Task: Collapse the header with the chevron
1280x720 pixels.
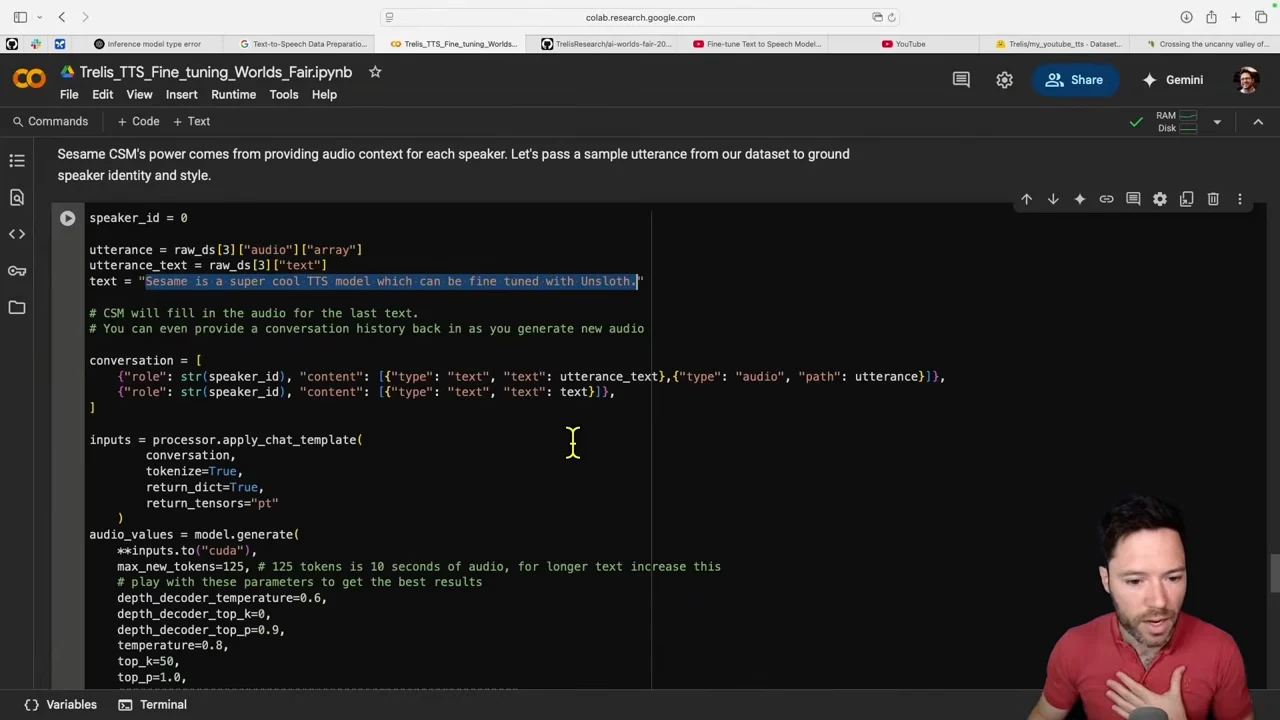Action: point(1258,122)
